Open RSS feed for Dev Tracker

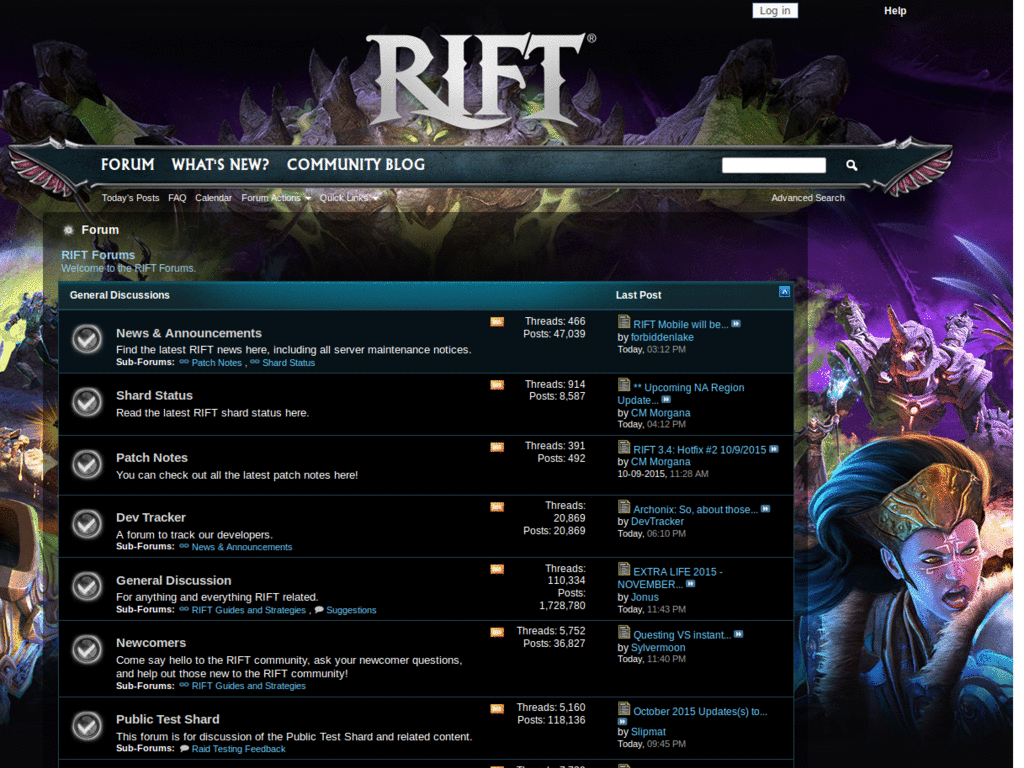[497, 507]
